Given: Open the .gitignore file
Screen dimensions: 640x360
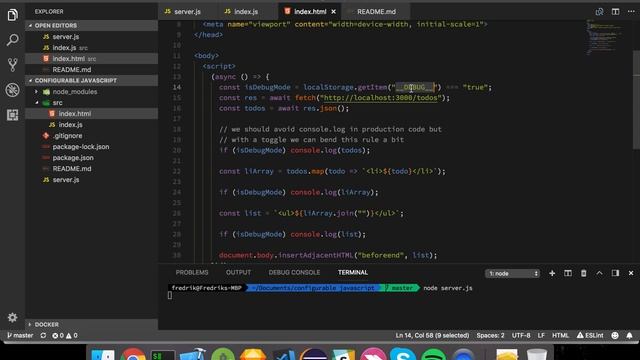Looking at the screenshot, I should click(91, 136).
